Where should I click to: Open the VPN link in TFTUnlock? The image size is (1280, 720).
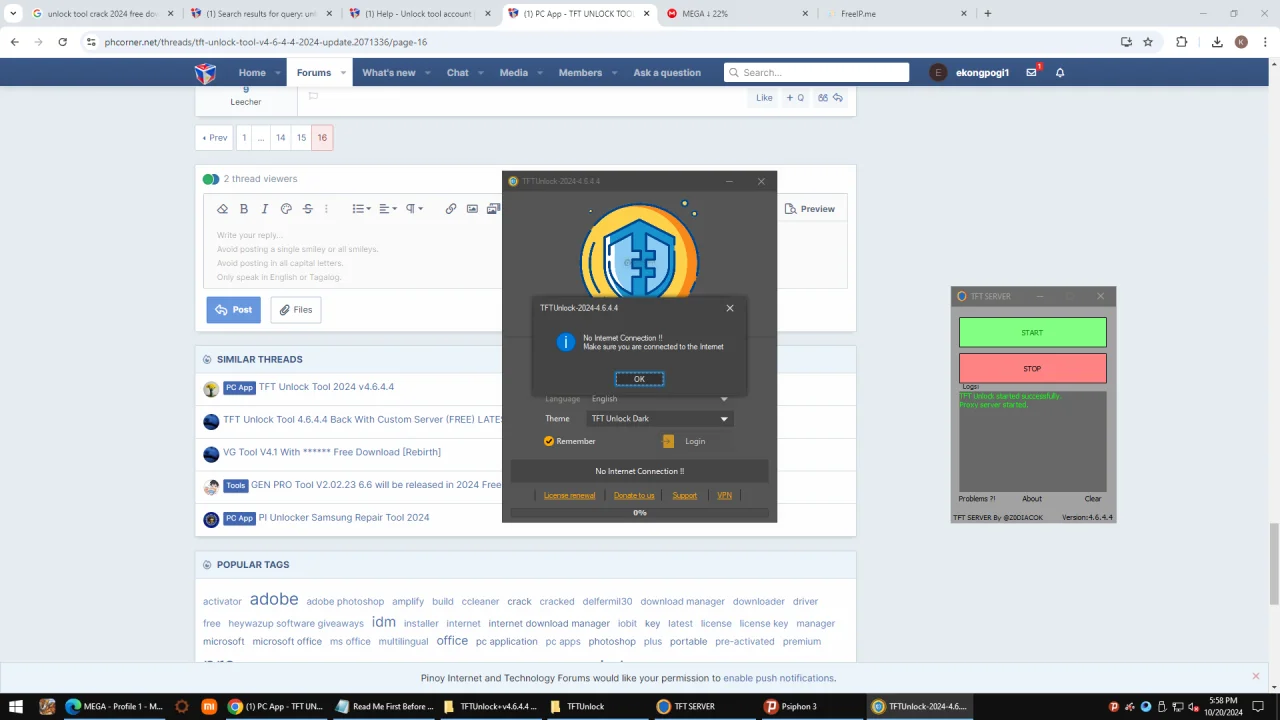[x=724, y=495]
